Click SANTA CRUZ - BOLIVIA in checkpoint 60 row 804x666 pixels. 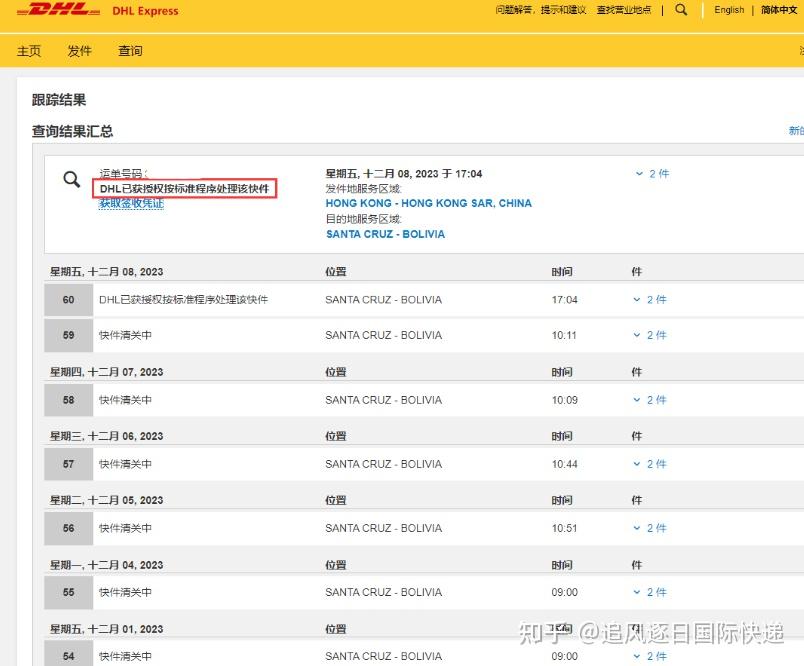[384, 300]
